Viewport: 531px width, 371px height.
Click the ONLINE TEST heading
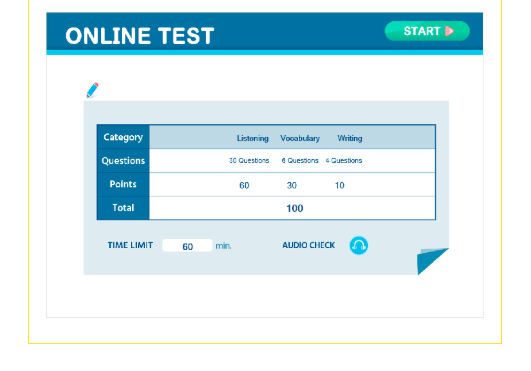click(140, 36)
